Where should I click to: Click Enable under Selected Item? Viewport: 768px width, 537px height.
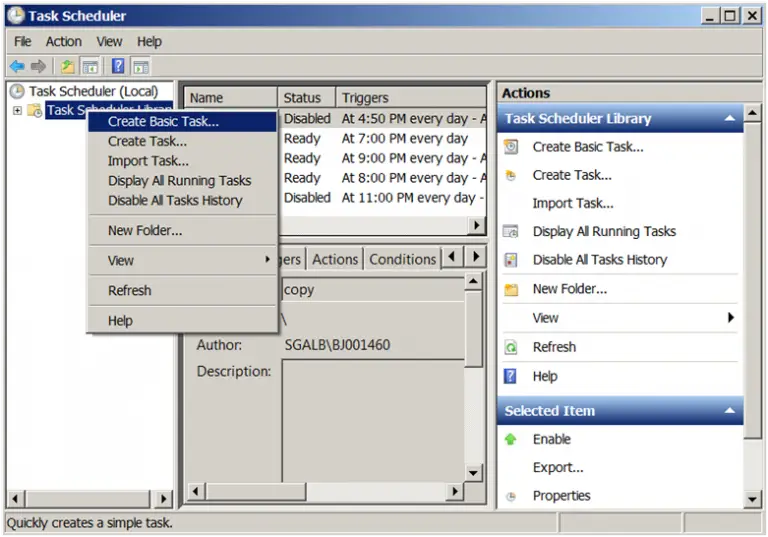(552, 439)
